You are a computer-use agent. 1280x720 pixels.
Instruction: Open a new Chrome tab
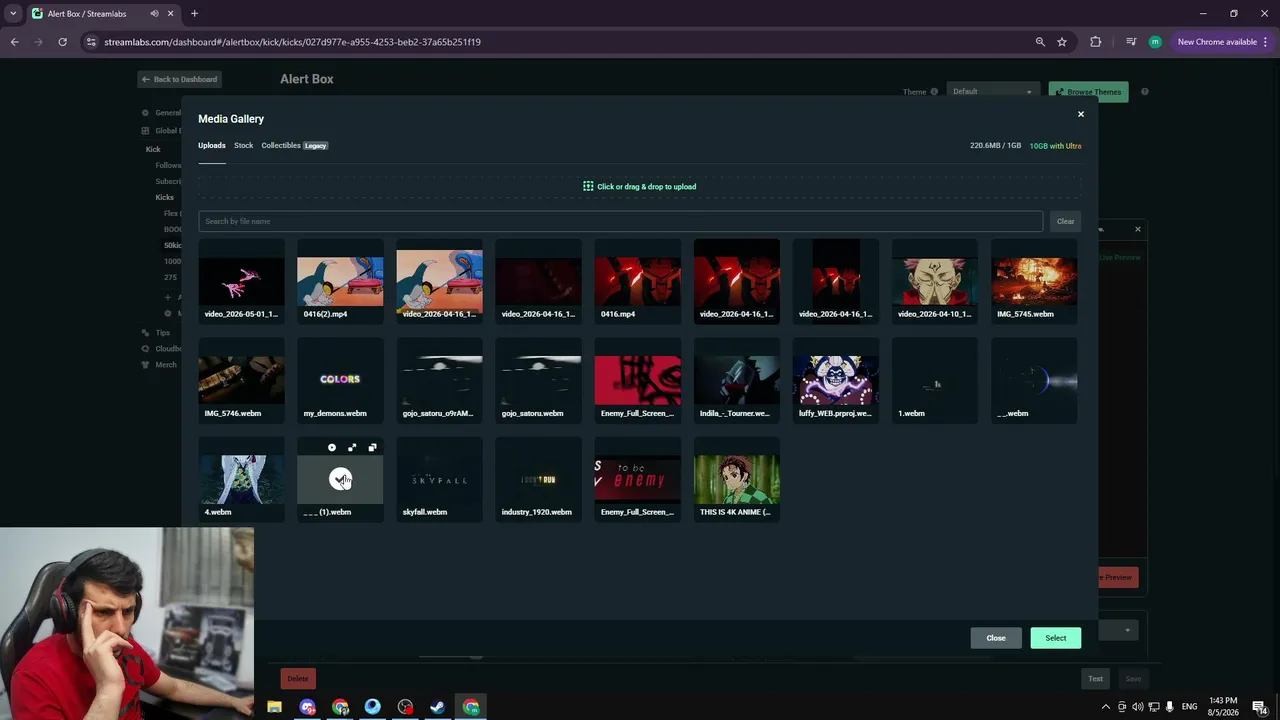194,14
